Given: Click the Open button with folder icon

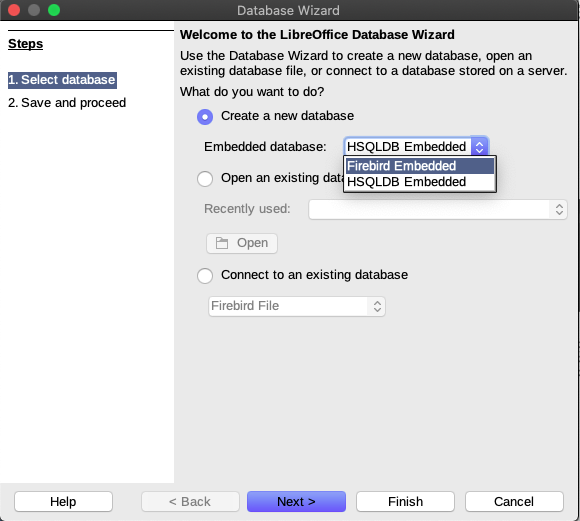Looking at the screenshot, I should [242, 243].
